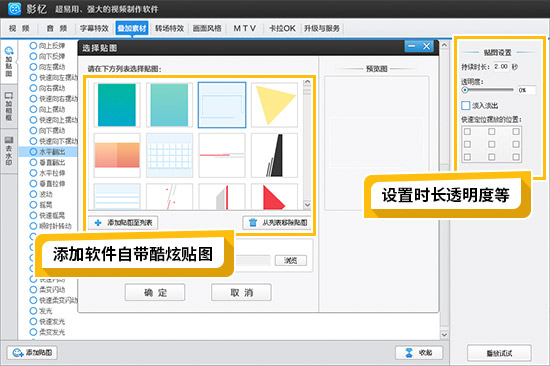Pick the top-left box in placement grid
This screenshot has width=550, height=366.
[467, 132]
